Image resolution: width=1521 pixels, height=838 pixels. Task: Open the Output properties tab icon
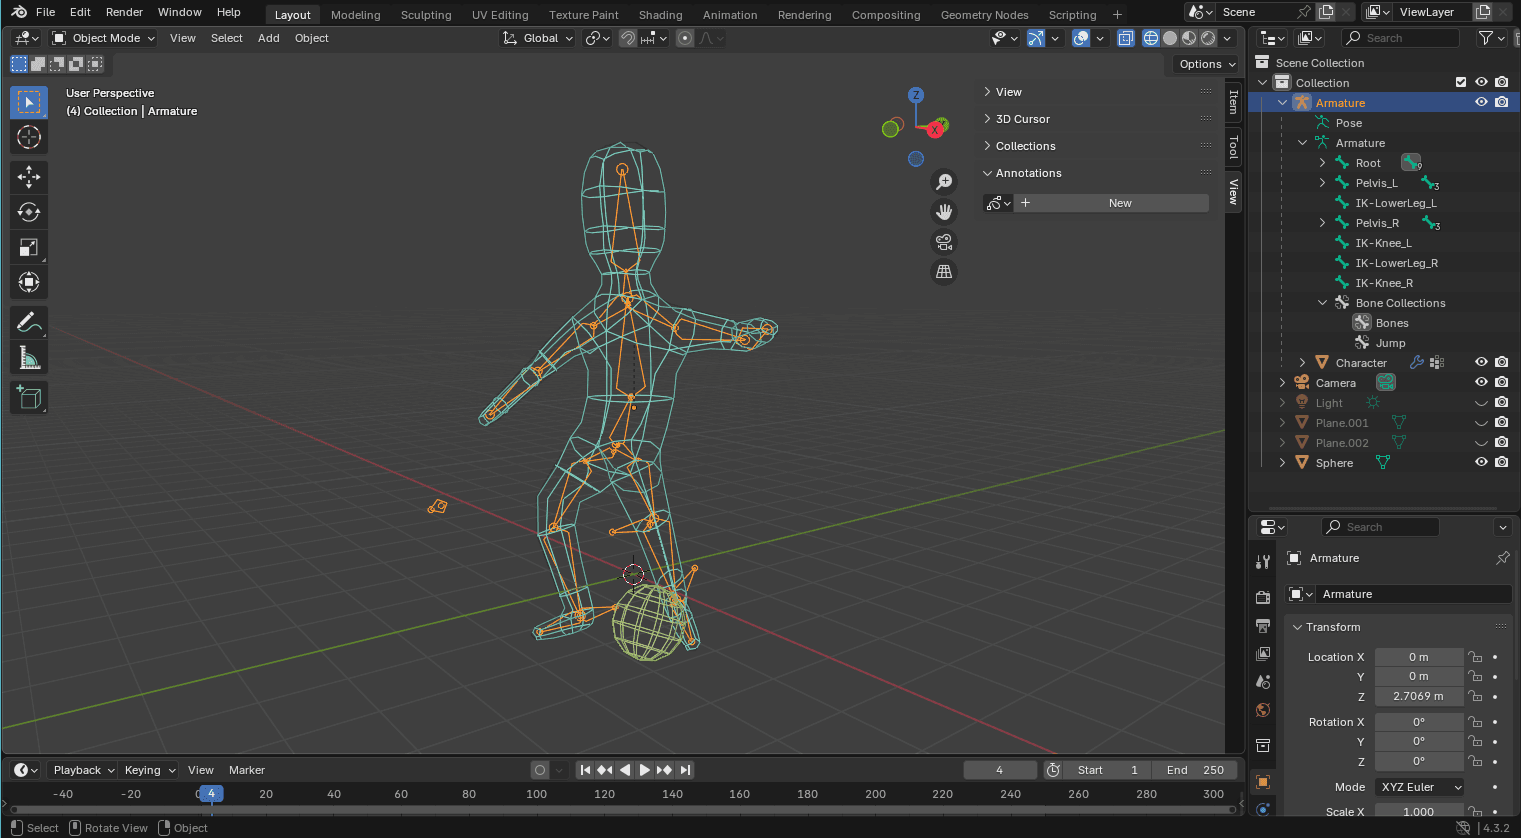pos(1263,625)
